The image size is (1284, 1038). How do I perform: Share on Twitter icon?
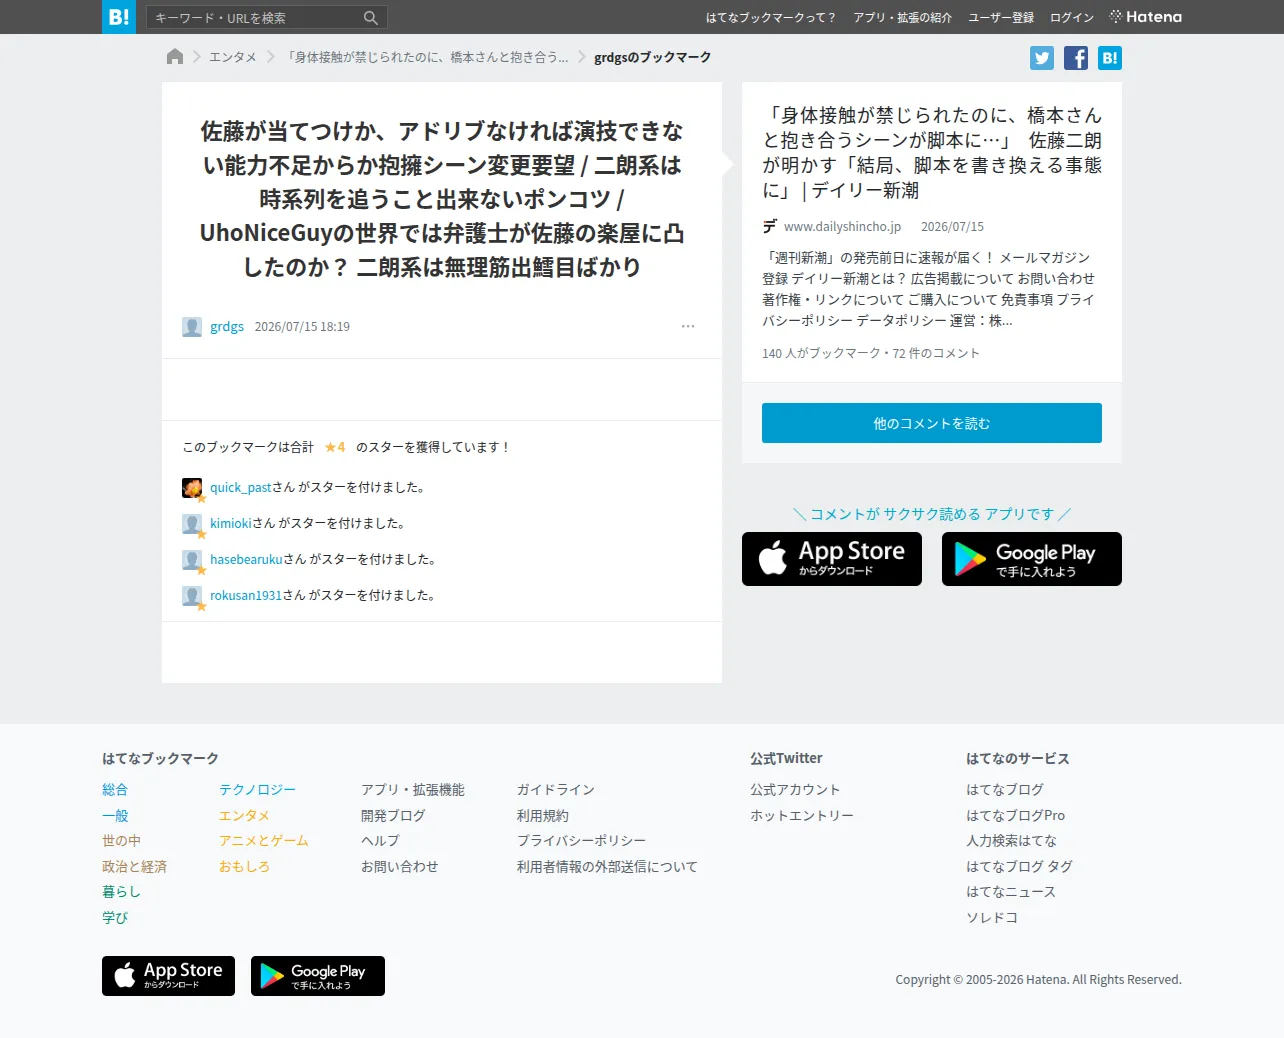tap(1042, 58)
